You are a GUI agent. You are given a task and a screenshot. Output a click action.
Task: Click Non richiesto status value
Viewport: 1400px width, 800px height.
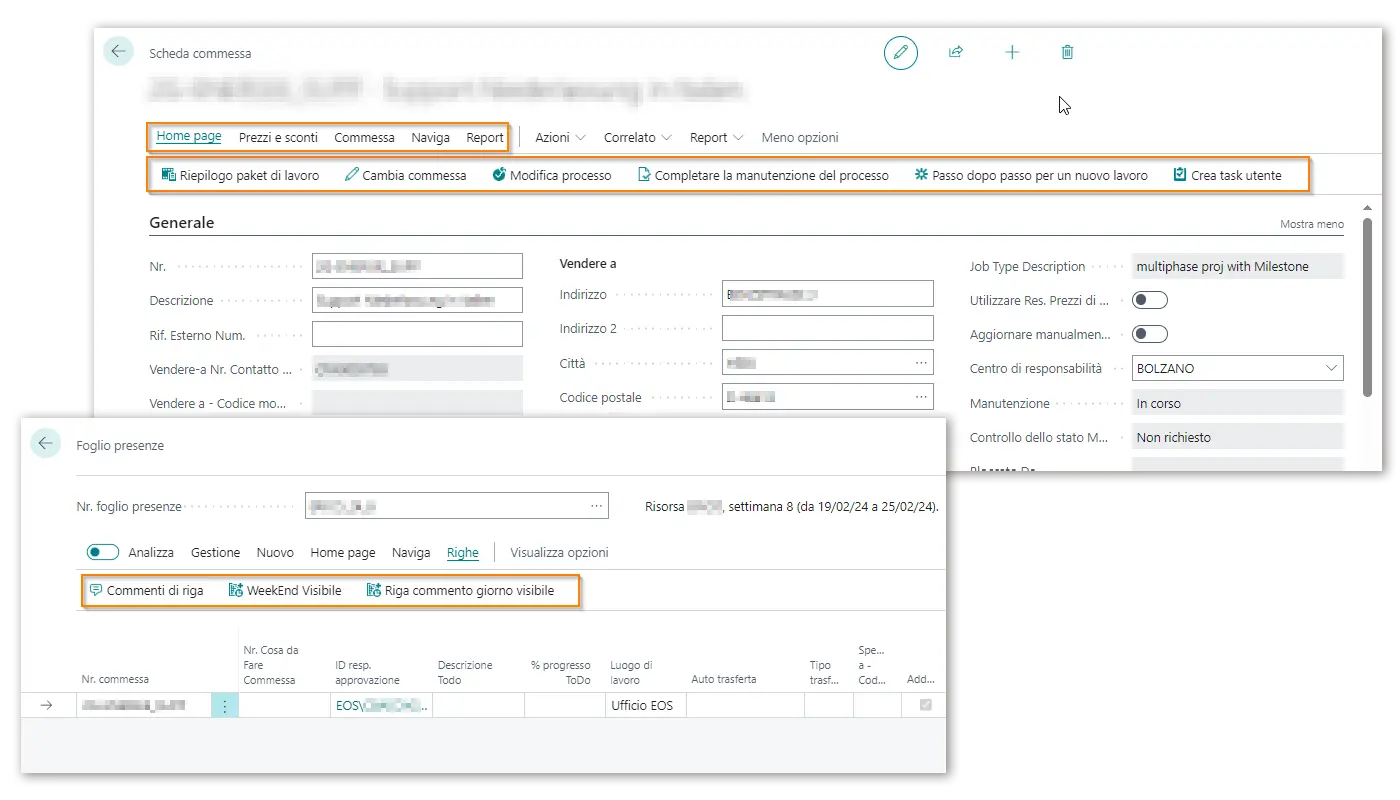pos(1237,437)
